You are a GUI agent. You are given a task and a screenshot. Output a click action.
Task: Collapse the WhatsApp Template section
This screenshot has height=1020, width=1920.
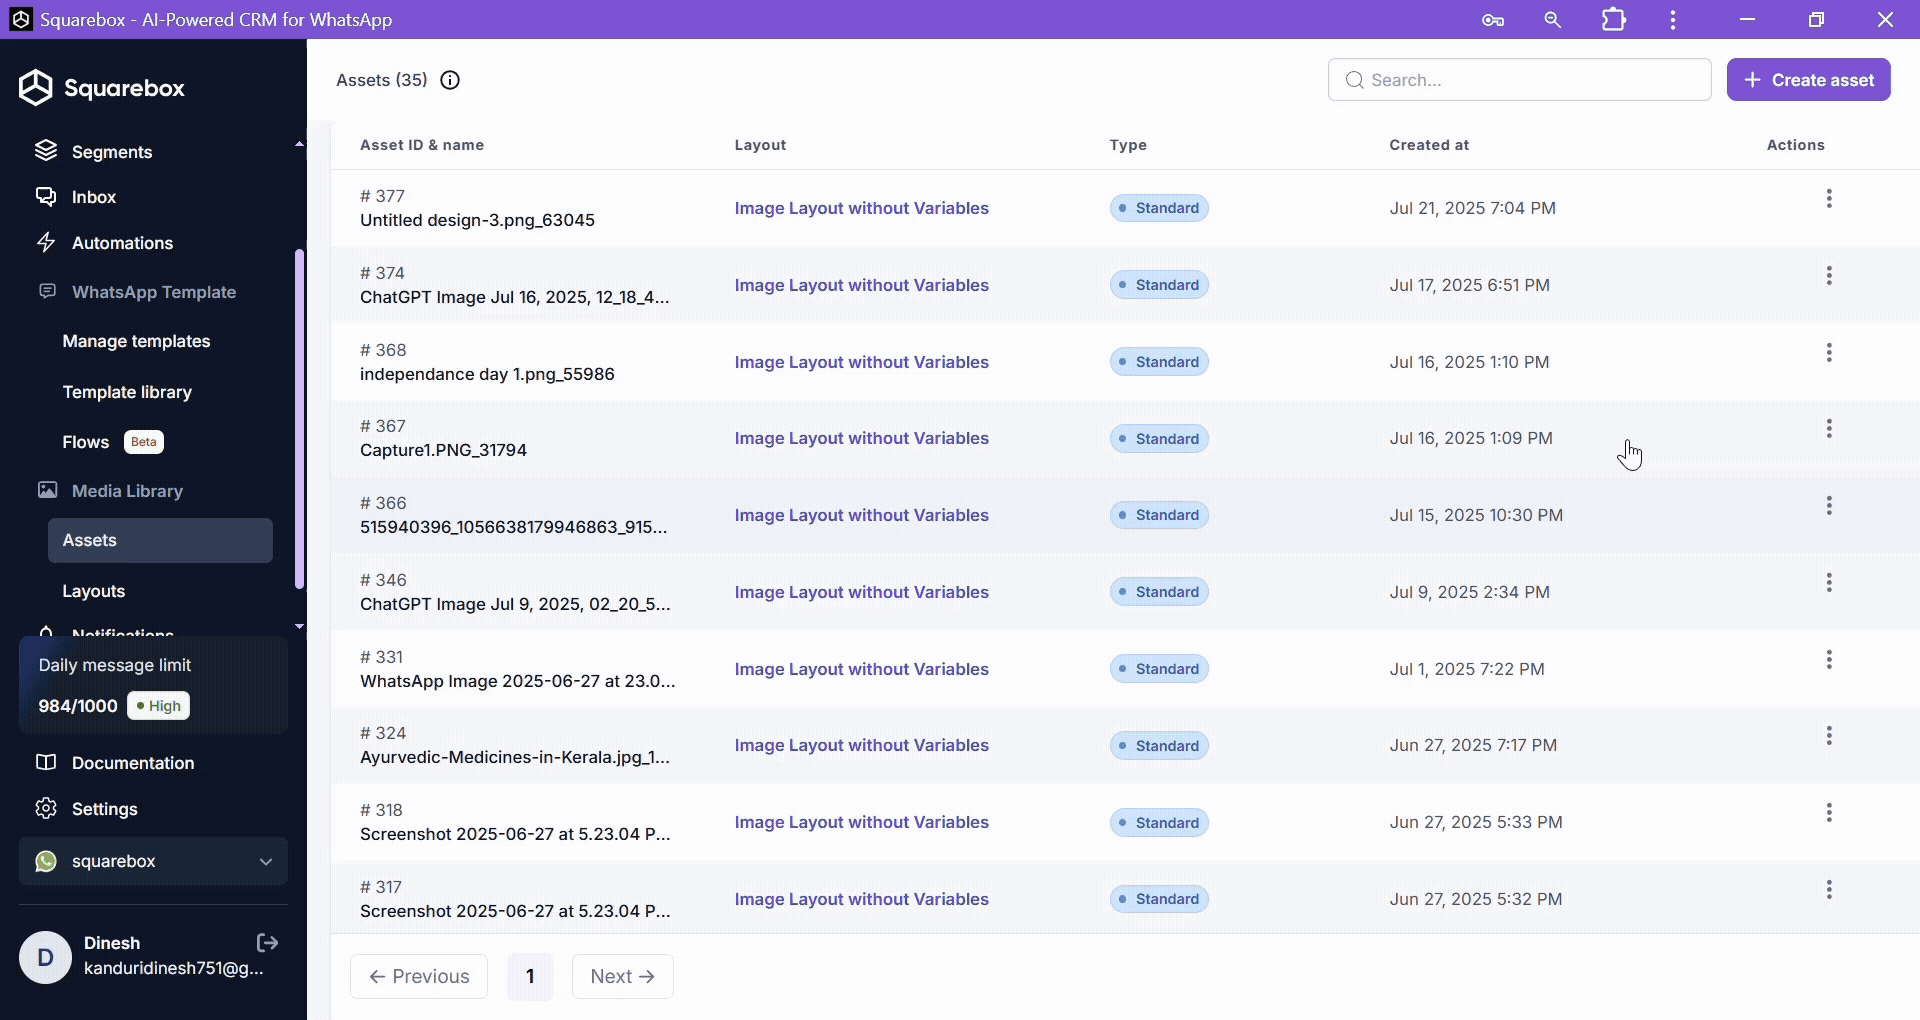[x=153, y=292]
